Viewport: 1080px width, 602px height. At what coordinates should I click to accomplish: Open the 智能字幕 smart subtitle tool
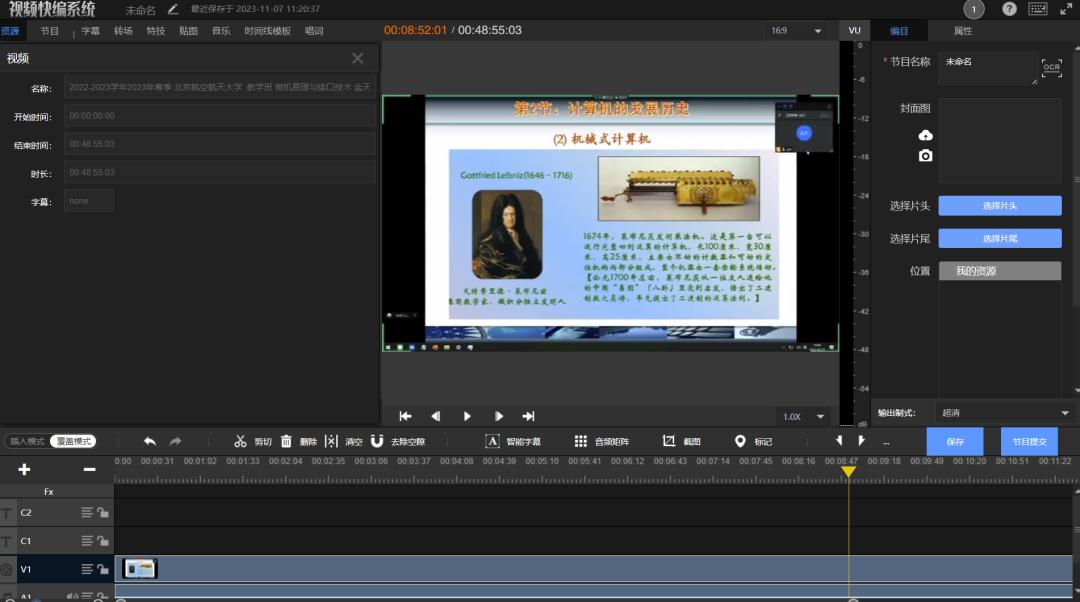pyautogui.click(x=512, y=441)
